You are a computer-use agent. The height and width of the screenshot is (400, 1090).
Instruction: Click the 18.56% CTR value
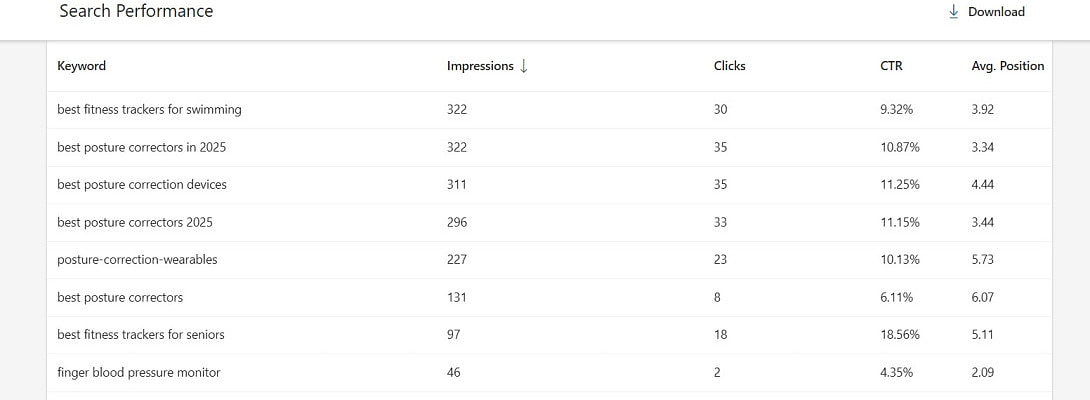[x=899, y=335]
